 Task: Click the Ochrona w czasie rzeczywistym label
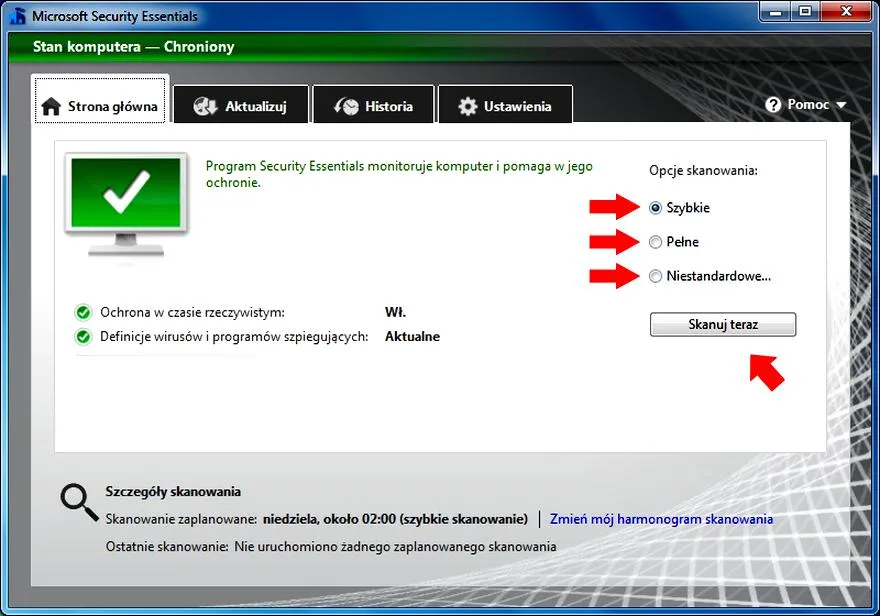click(192, 312)
